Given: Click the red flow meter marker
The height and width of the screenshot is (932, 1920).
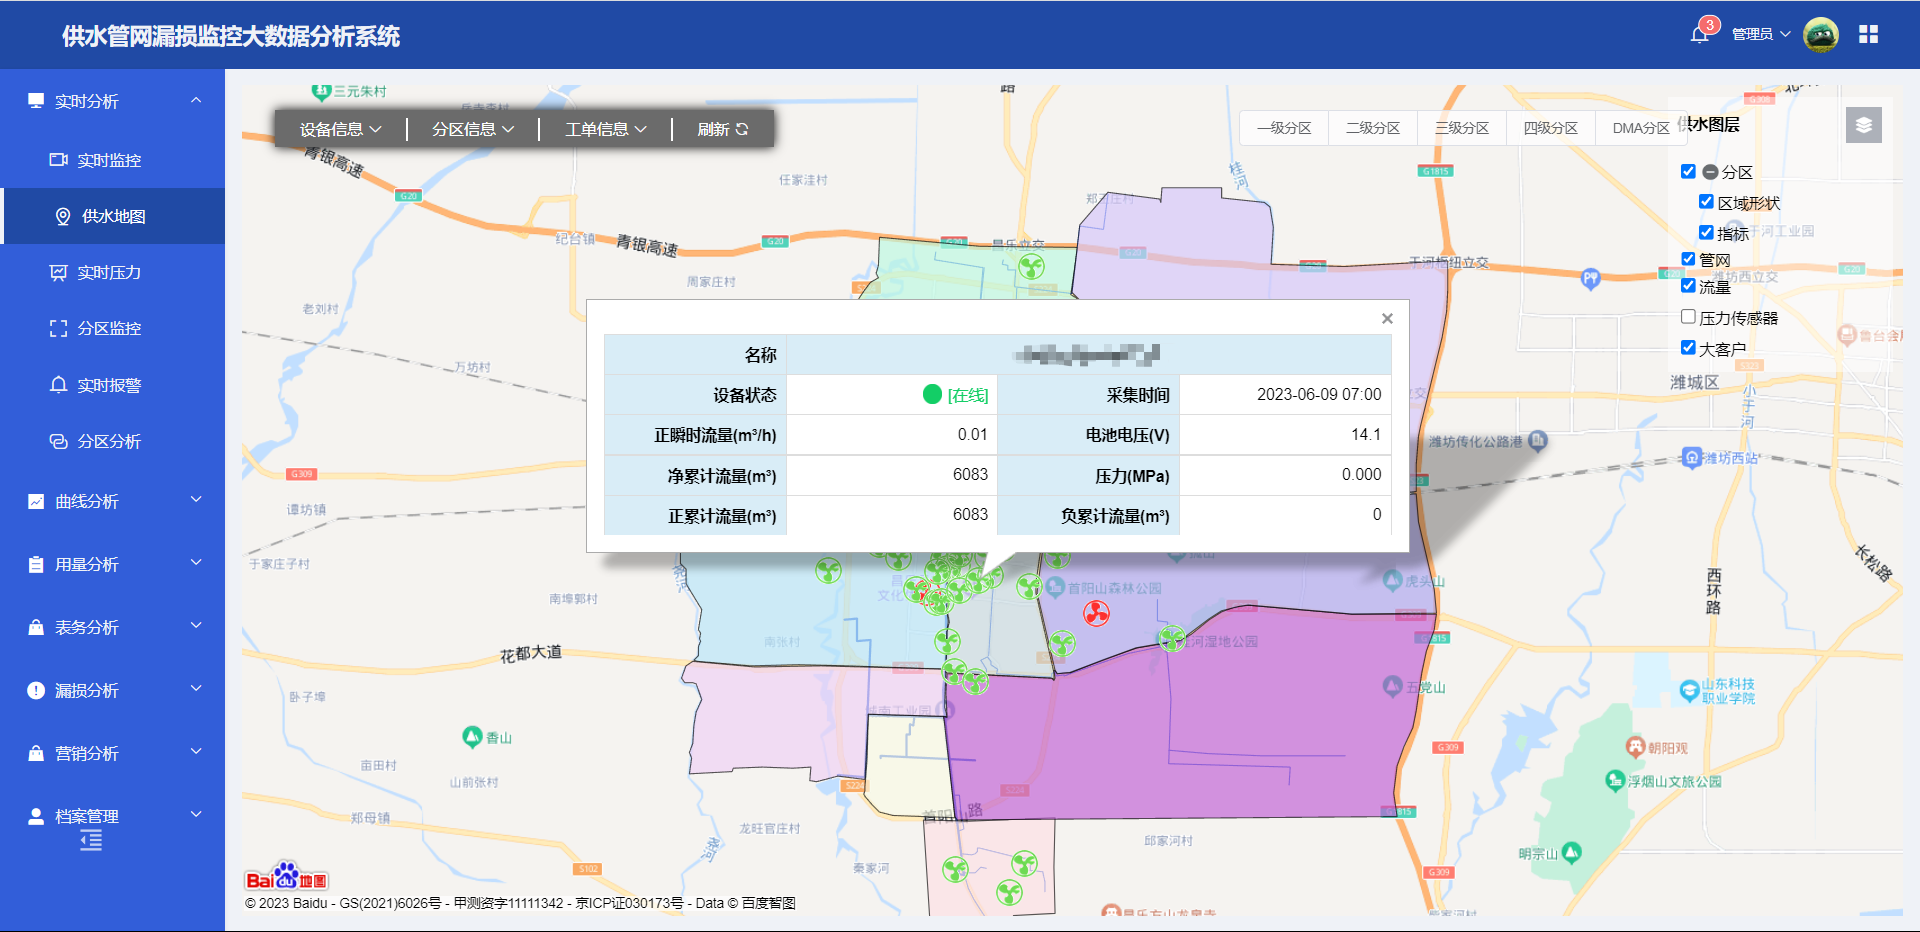Looking at the screenshot, I should coord(1096,613).
